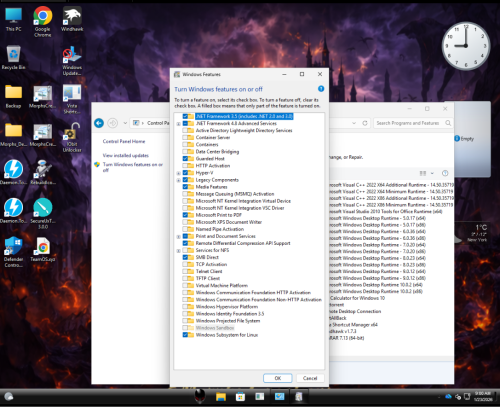Open View installed updates link
Screen dimensions: 500x407
(x=126, y=155)
